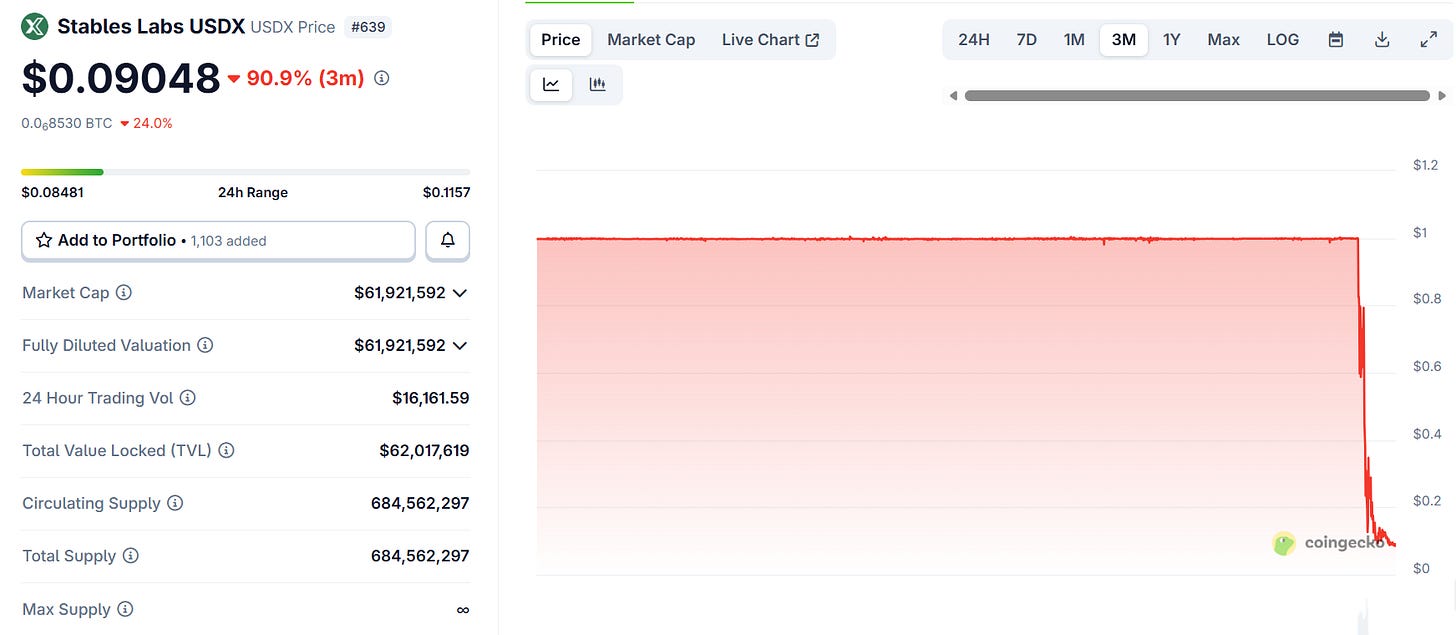Click the bell price alert button

click(x=448, y=240)
